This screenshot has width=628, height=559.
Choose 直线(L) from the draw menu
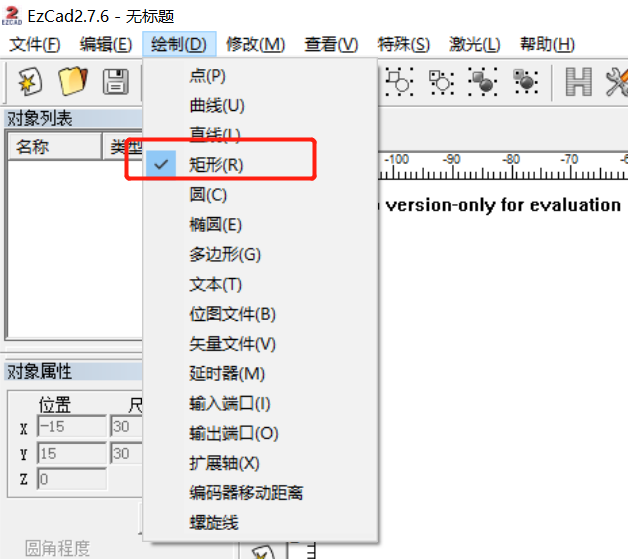pos(260,135)
